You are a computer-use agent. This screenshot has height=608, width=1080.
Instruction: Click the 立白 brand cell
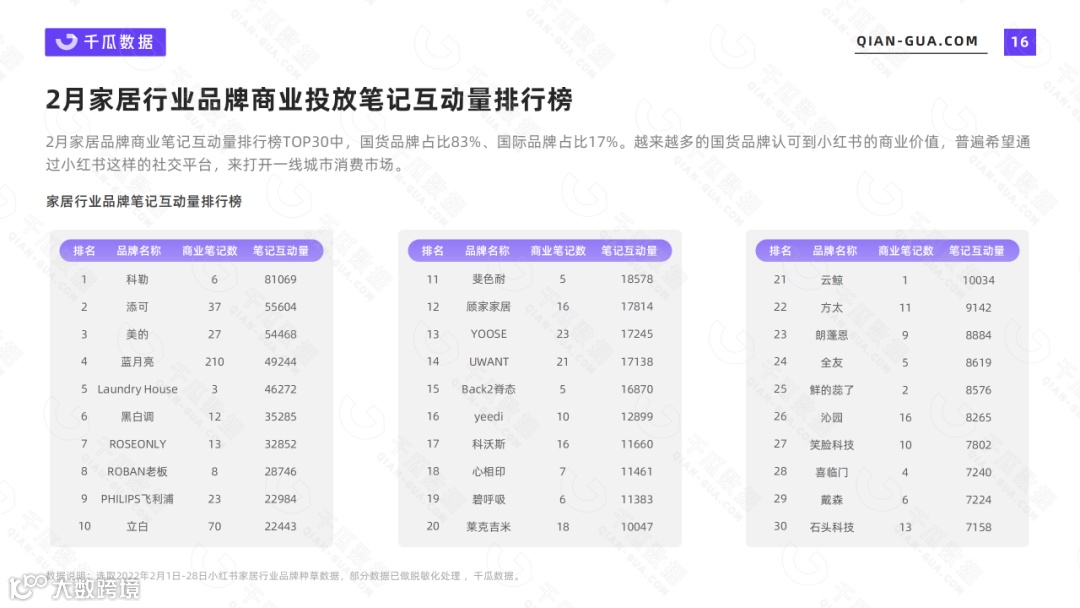(x=137, y=526)
